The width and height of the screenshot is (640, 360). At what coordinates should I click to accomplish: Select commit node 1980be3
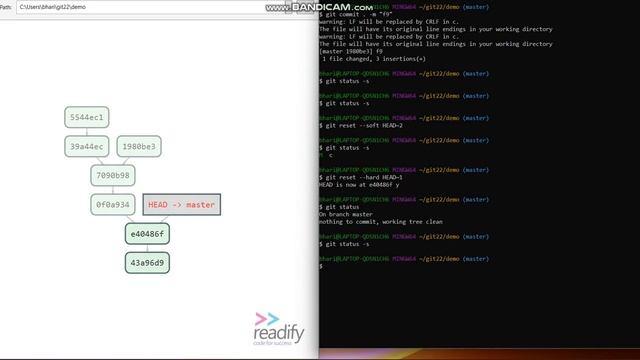(x=139, y=146)
